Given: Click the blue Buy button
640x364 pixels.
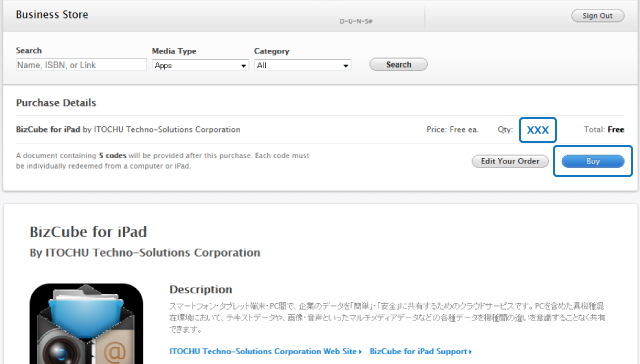Looking at the screenshot, I should [x=593, y=161].
